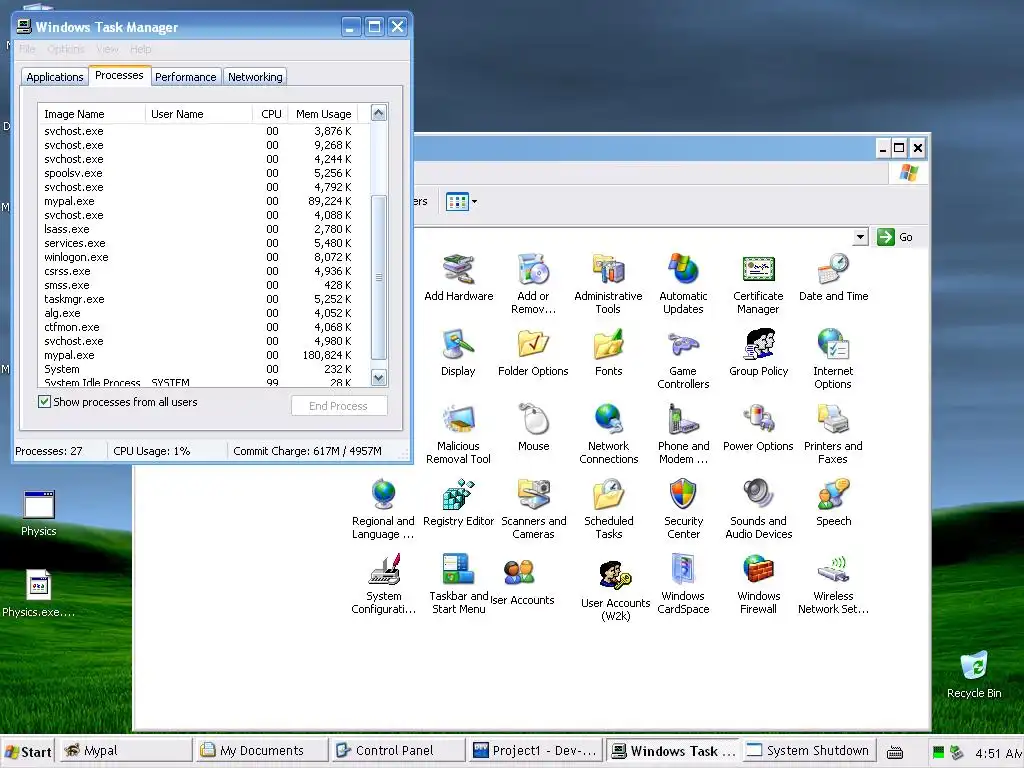This screenshot has height=768, width=1024.
Task: Sort processes by Mem Usage column
Action: (x=324, y=114)
